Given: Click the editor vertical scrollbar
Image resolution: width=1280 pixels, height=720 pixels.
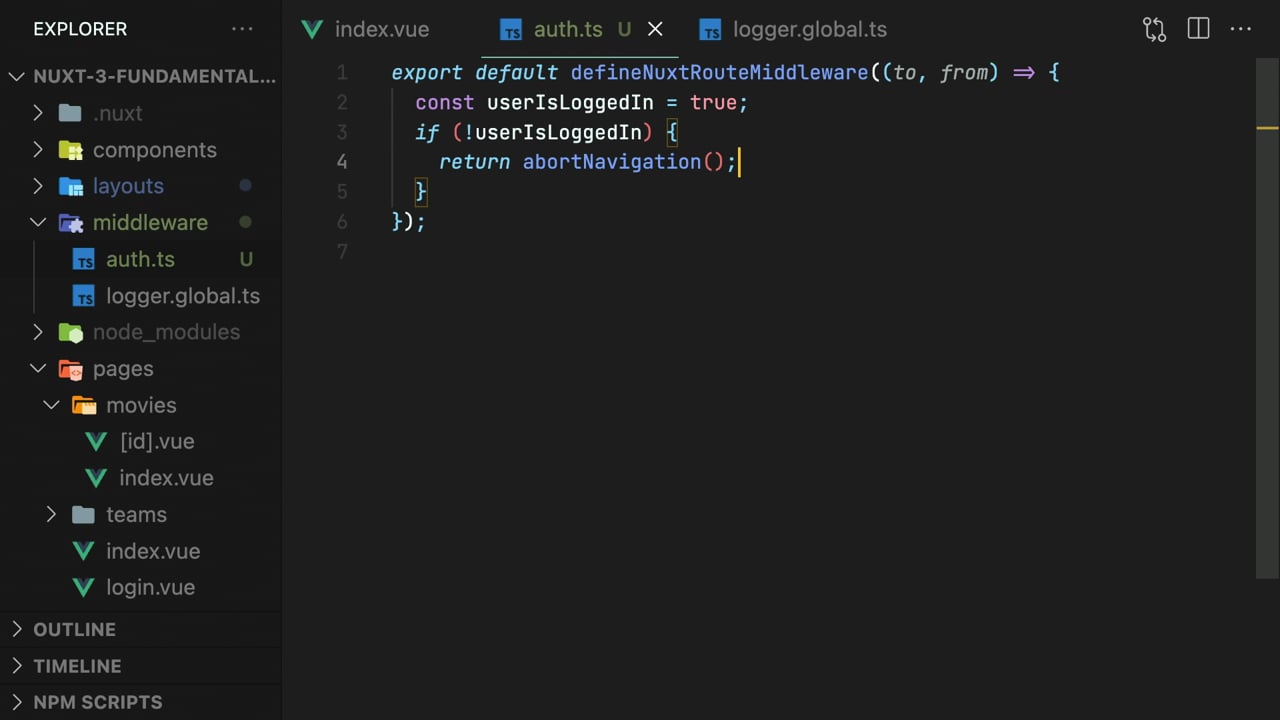Looking at the screenshot, I should pyautogui.click(x=1267, y=317).
